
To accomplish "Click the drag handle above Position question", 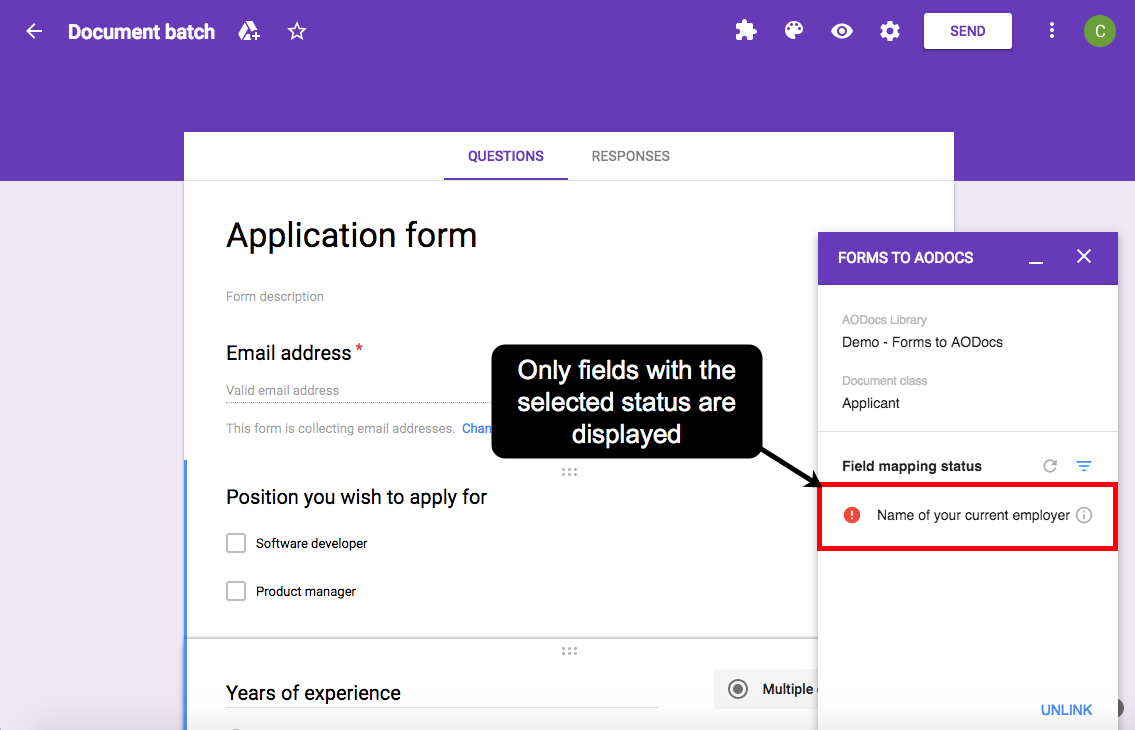I will 569,472.
